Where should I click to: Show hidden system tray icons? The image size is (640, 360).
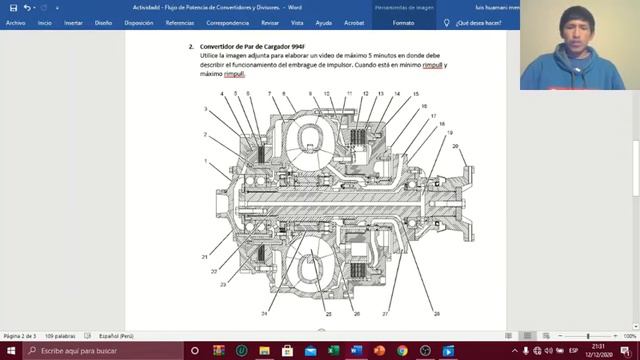click(x=515, y=351)
